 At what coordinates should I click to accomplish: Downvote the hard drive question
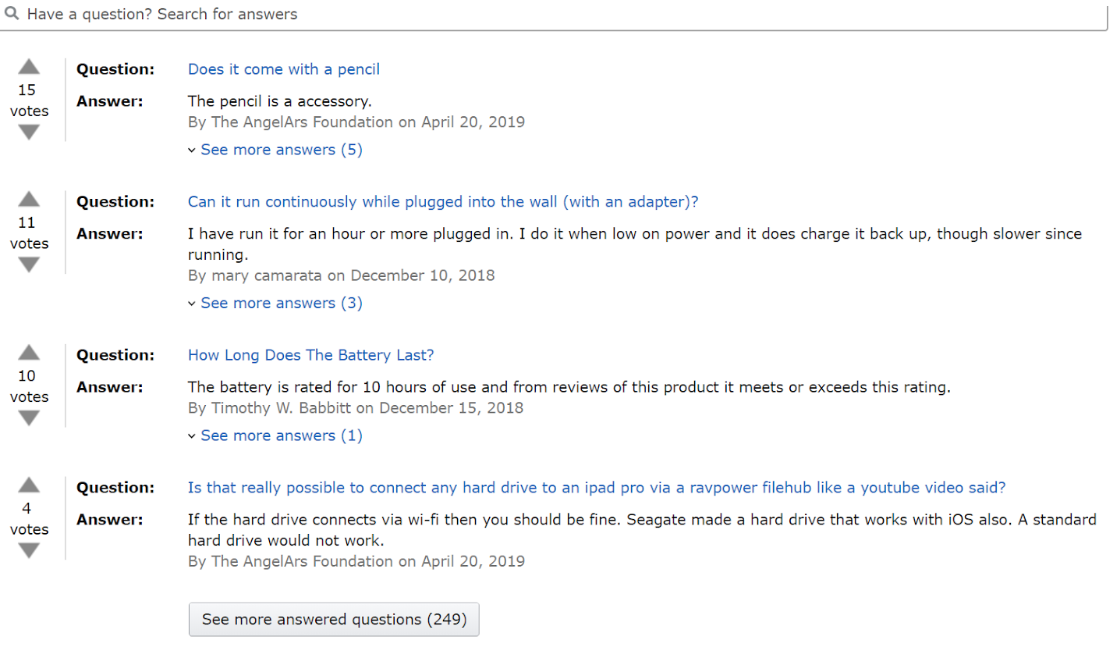(29, 551)
